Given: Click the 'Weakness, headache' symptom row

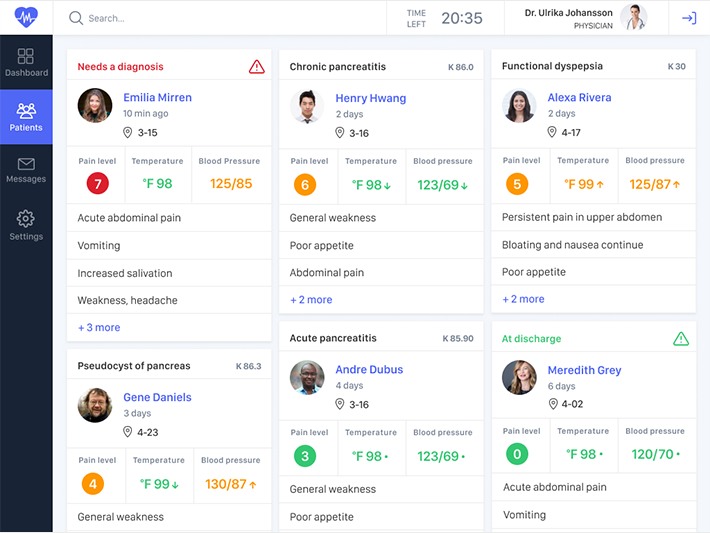Looking at the screenshot, I should (x=169, y=300).
